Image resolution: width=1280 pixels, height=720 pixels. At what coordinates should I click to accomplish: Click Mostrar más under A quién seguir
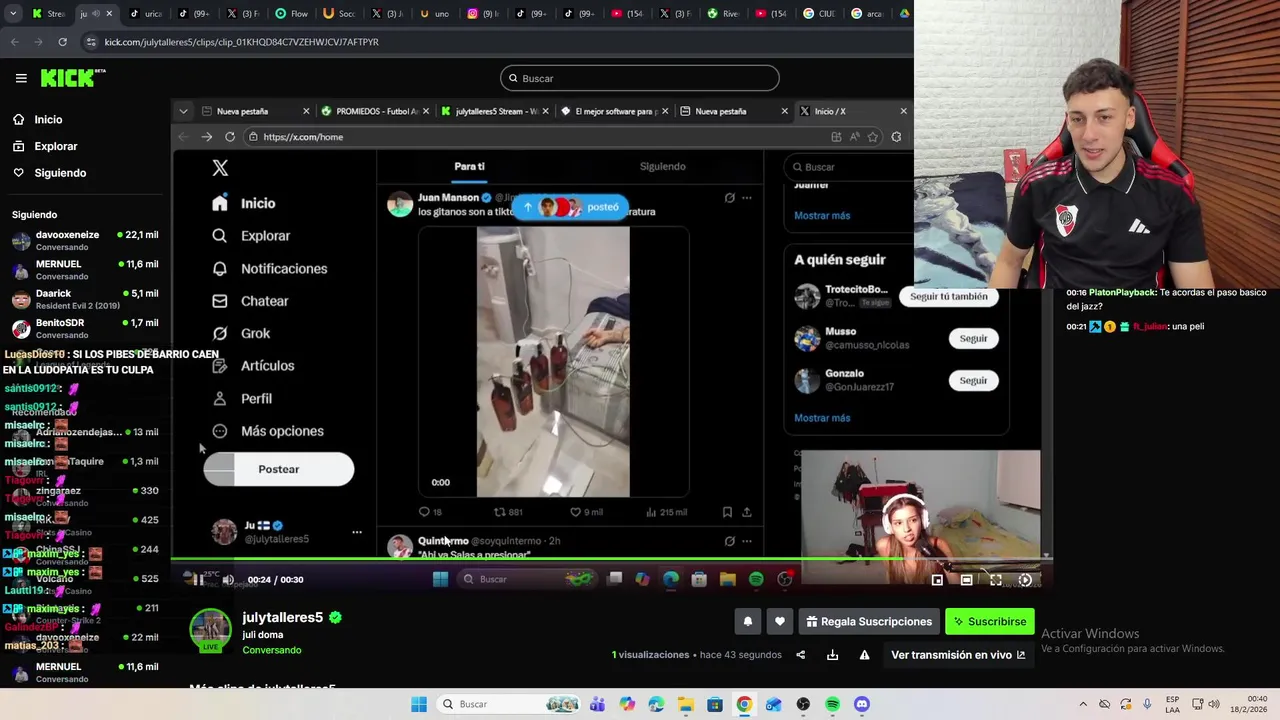822,418
